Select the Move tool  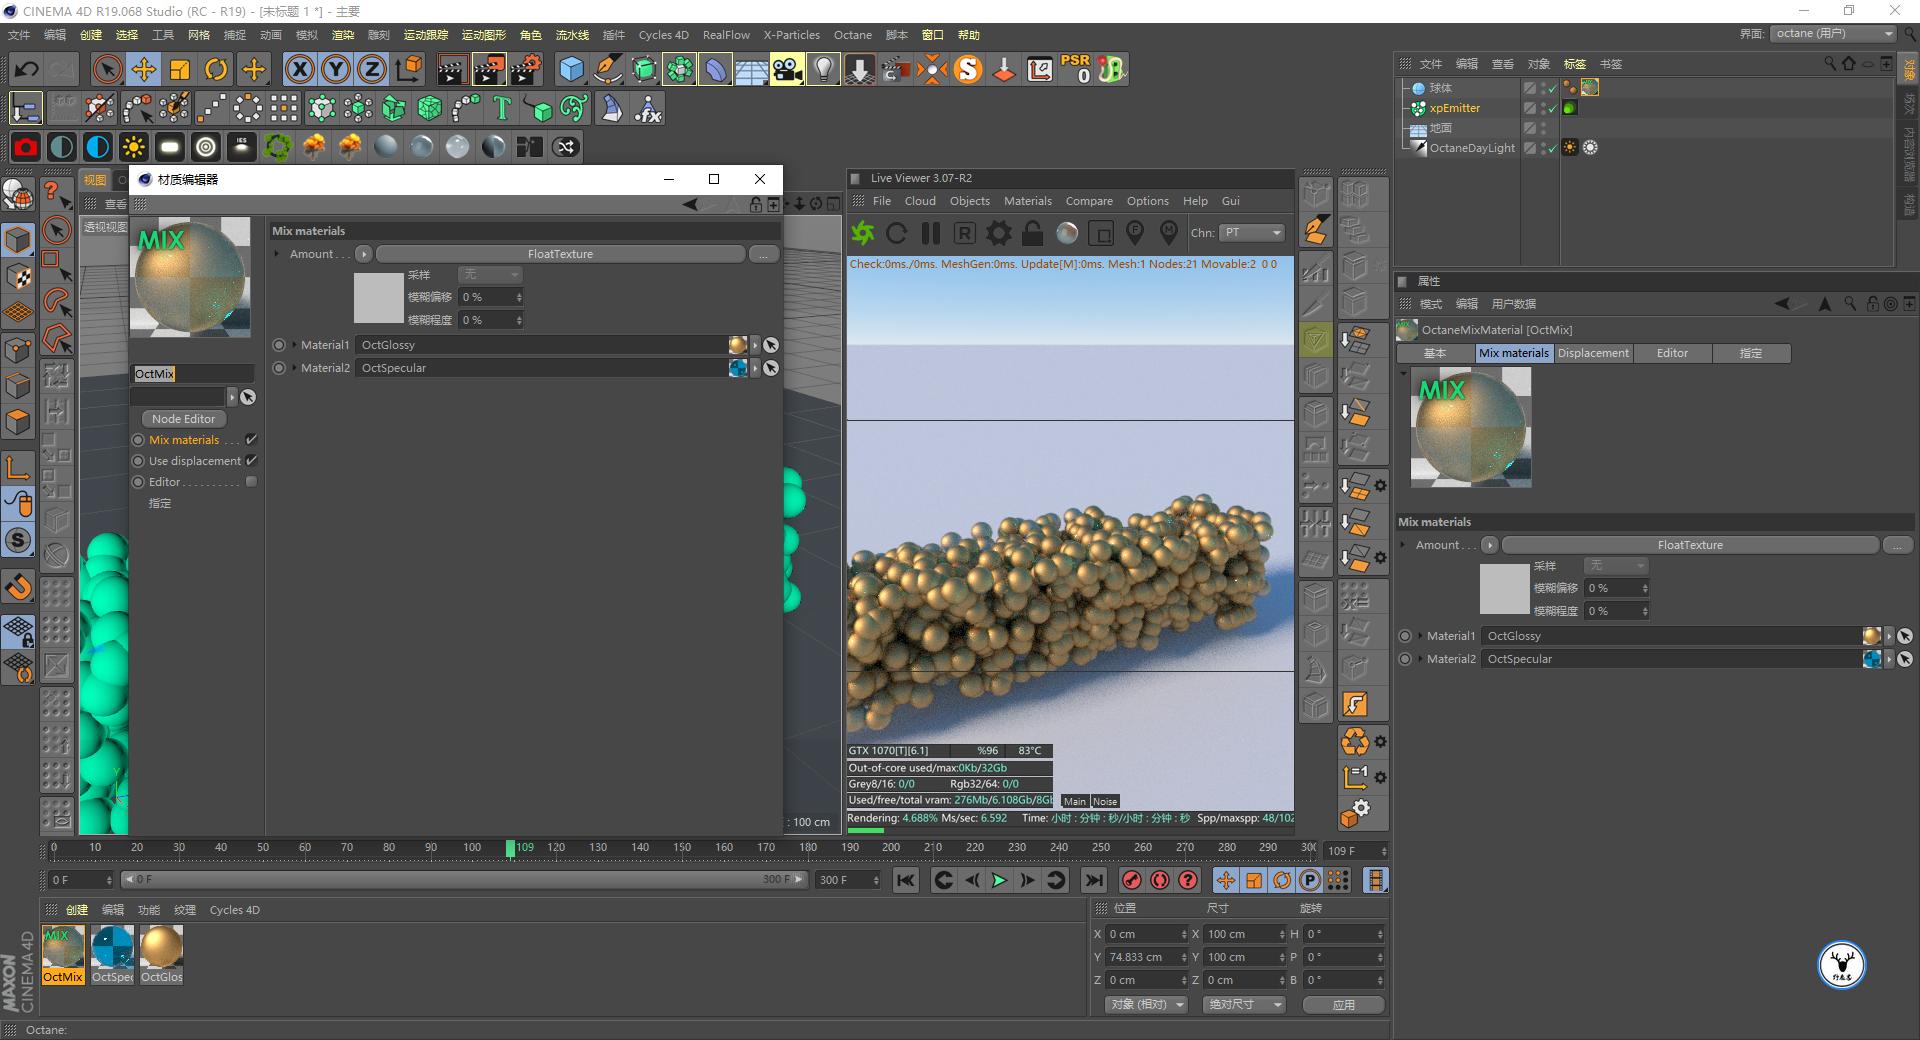pos(143,68)
